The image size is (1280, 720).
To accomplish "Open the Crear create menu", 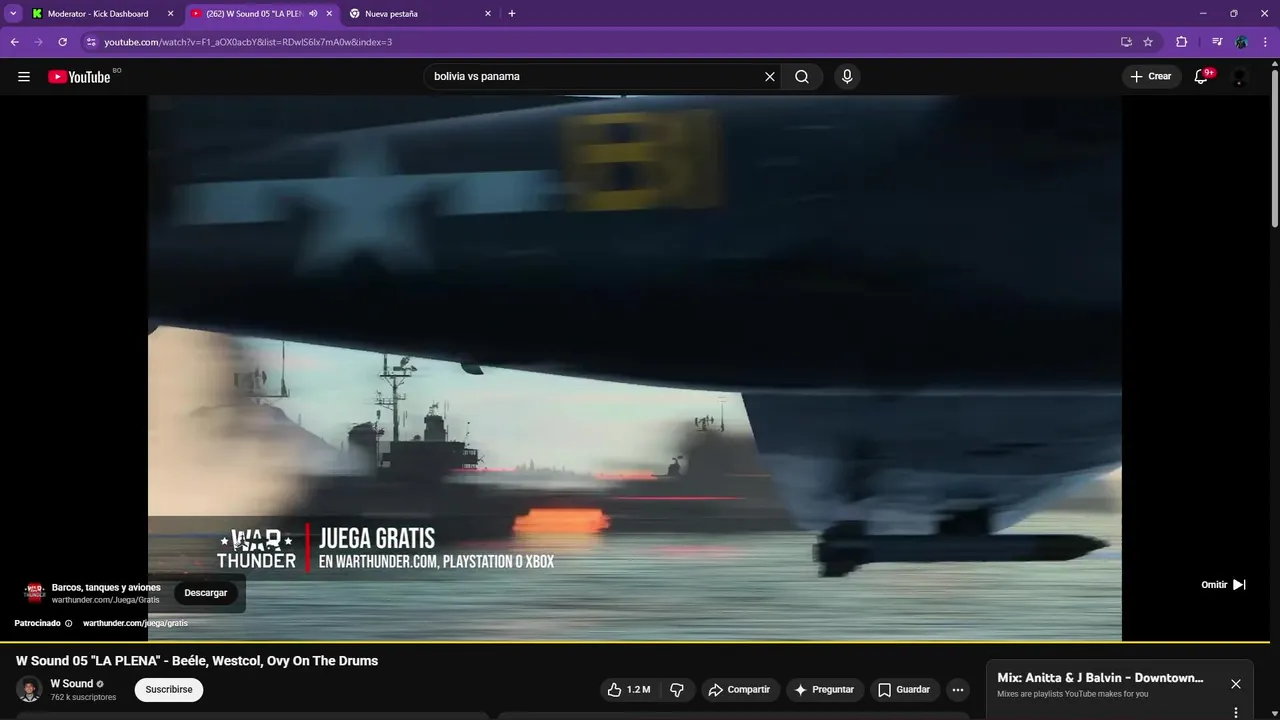I will pos(1151,77).
